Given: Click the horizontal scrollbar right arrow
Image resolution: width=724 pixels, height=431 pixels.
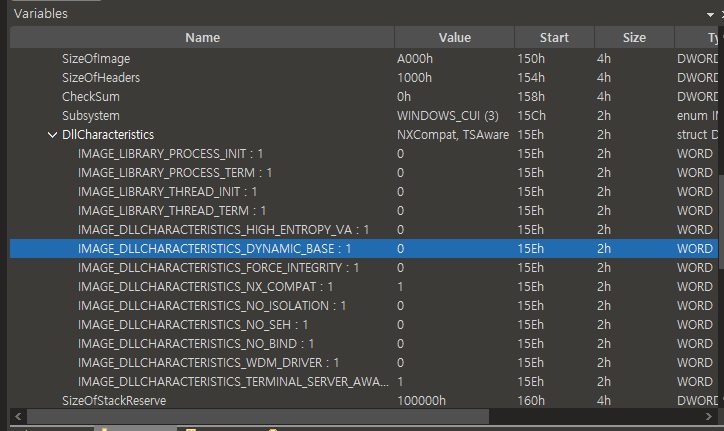Looking at the screenshot, I should coord(709,416).
